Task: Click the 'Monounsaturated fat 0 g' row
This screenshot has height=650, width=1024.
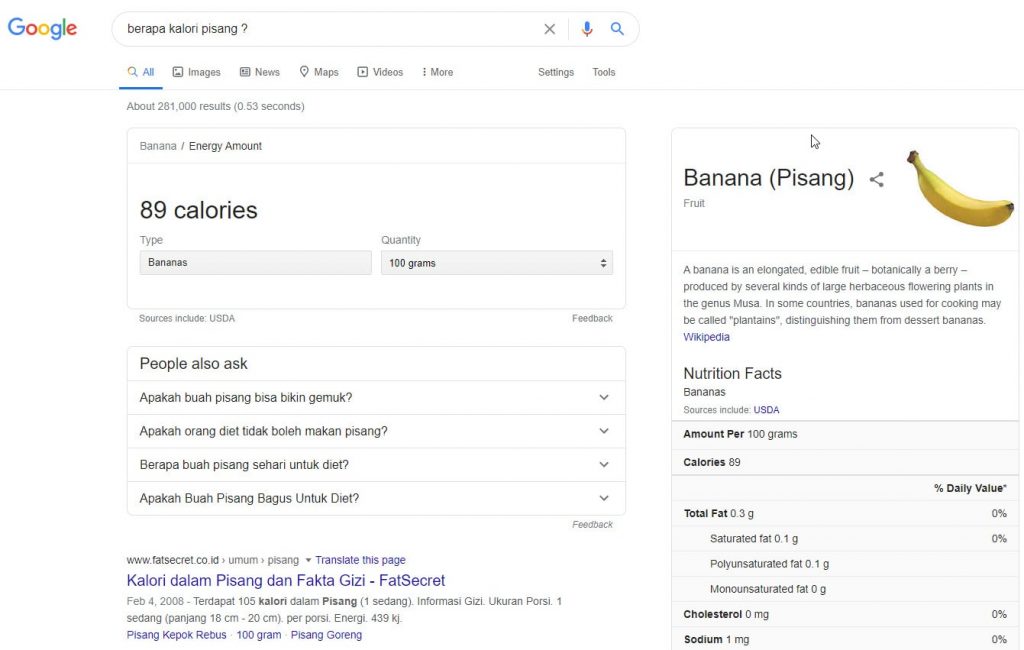Action: click(x=845, y=589)
